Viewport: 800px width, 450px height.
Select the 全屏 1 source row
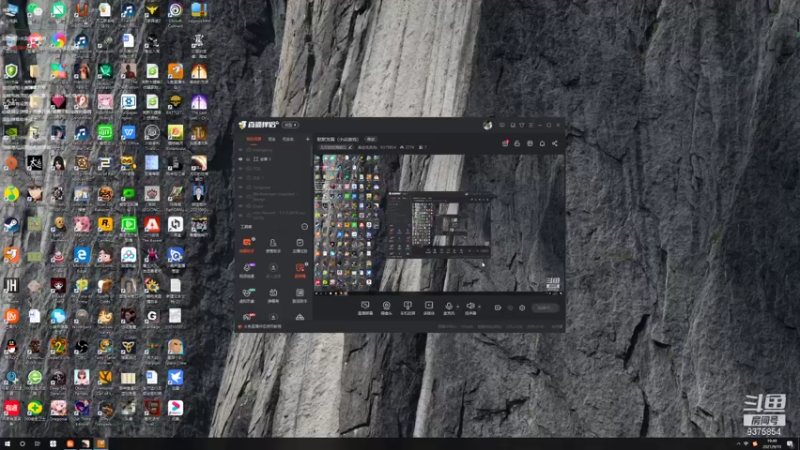[x=274, y=159]
